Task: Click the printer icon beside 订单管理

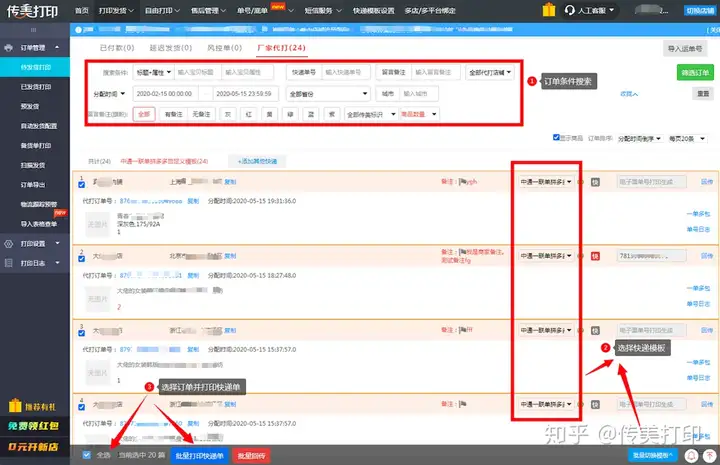Action: (8, 48)
